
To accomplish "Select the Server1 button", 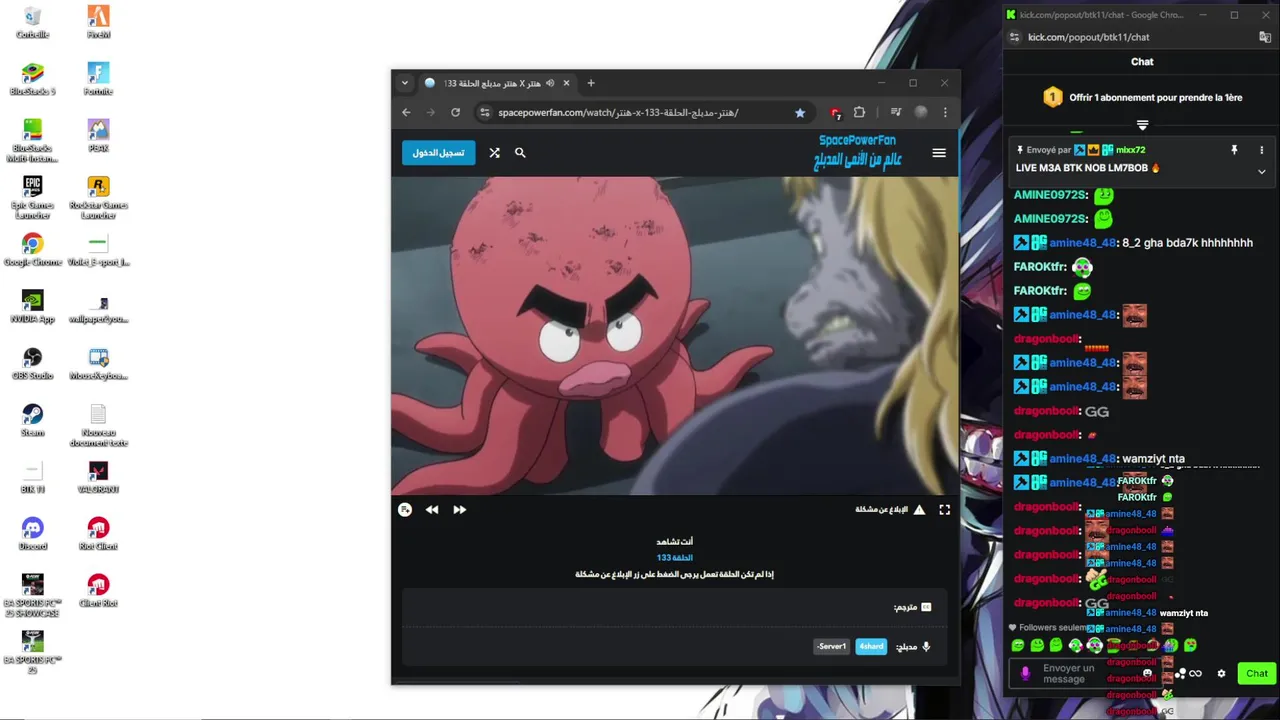I will pyautogui.click(x=831, y=646).
